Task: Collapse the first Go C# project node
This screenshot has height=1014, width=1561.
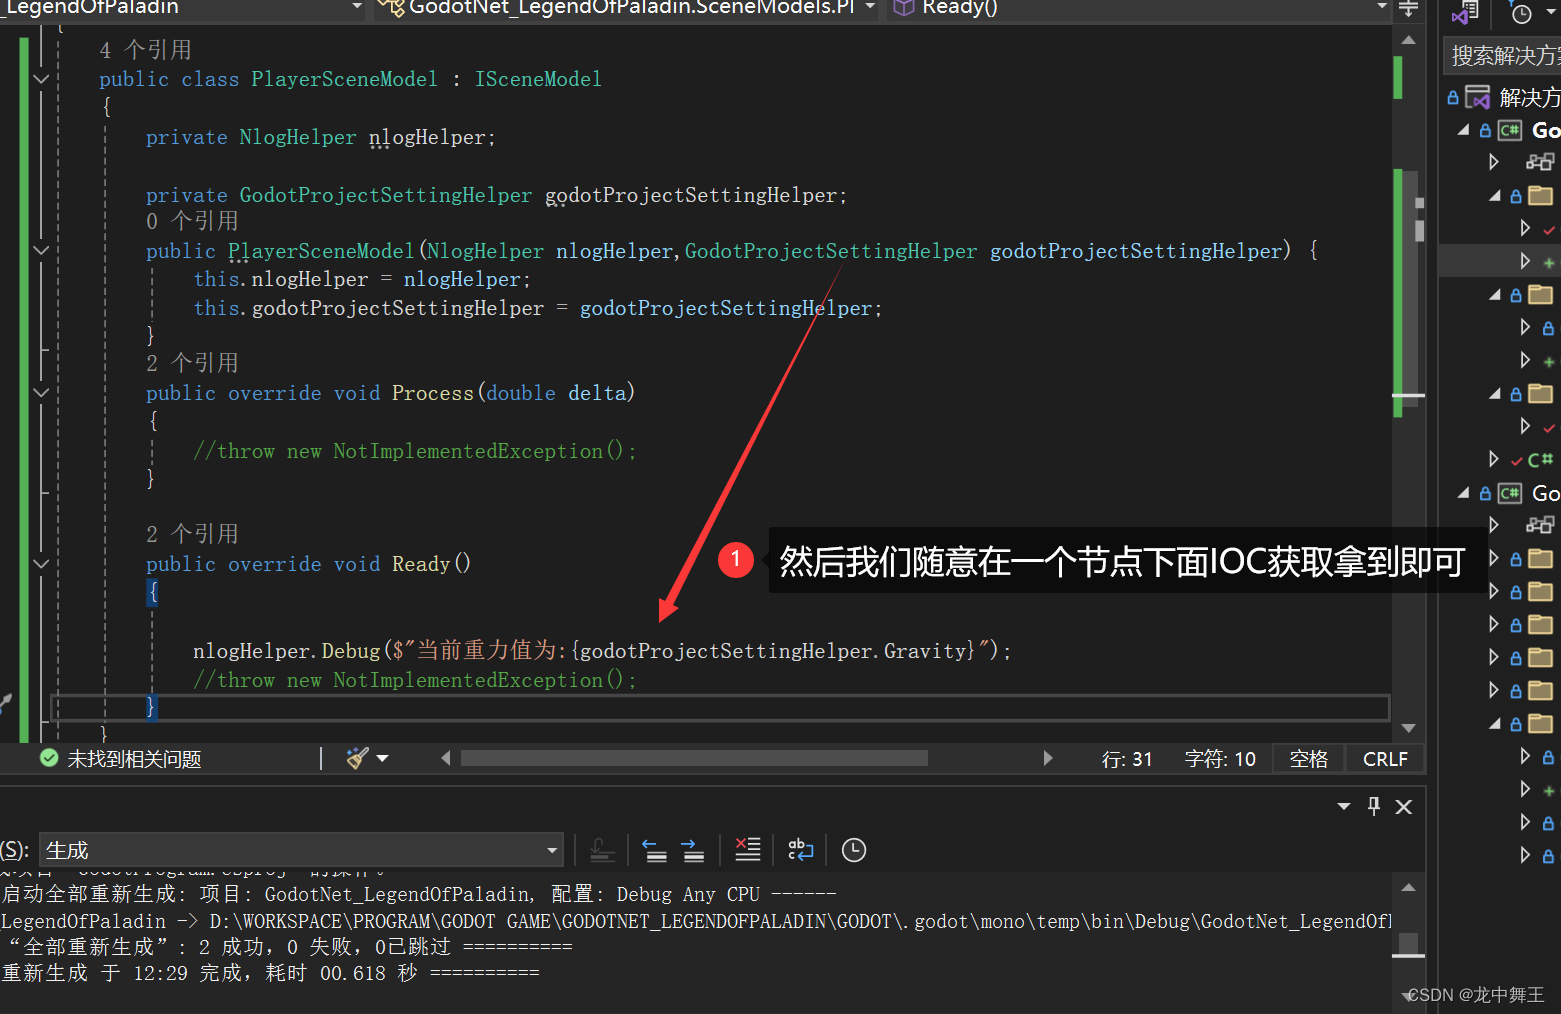Action: pos(1463,130)
